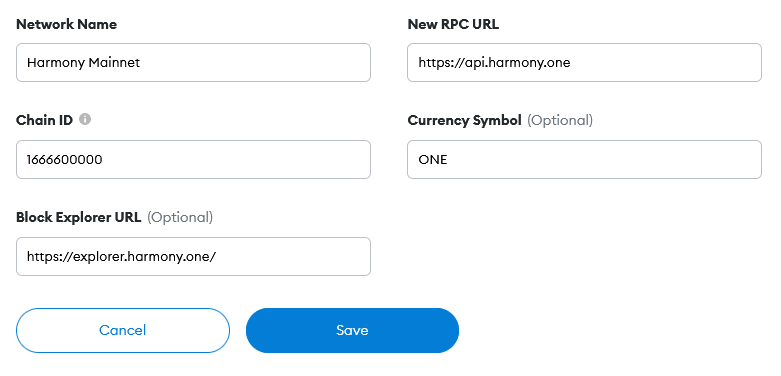Click the (Optional) text beside Currency Symbol
This screenshot has height=376, width=781.
pos(560,121)
